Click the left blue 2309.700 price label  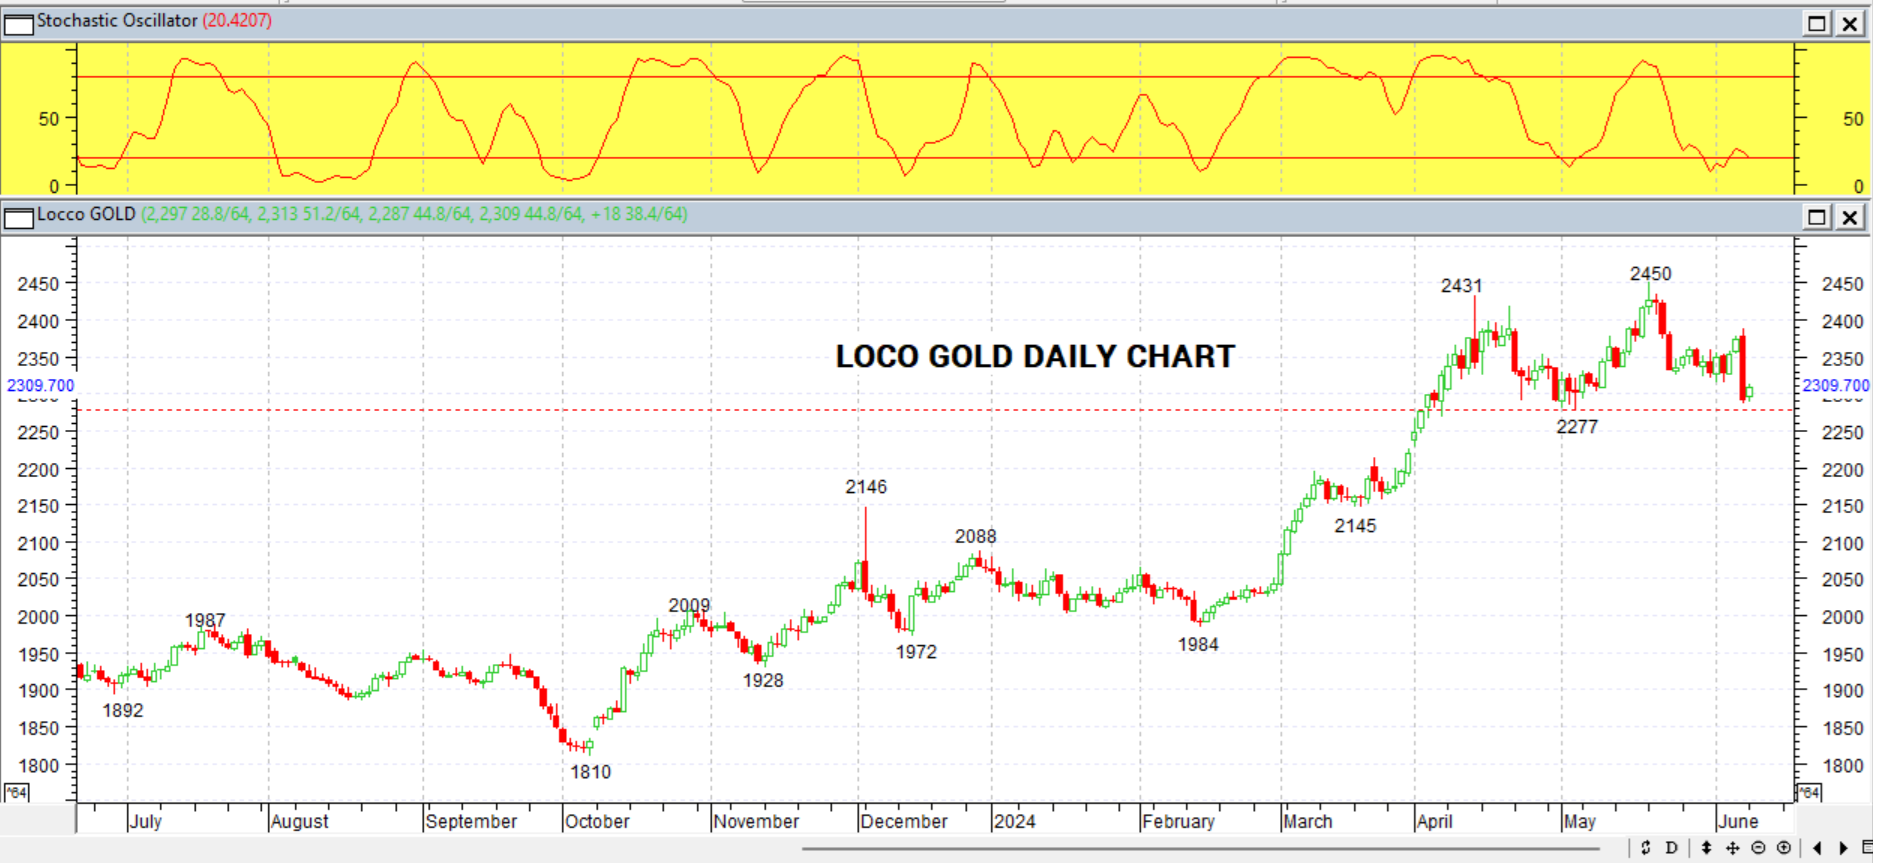pos(40,385)
